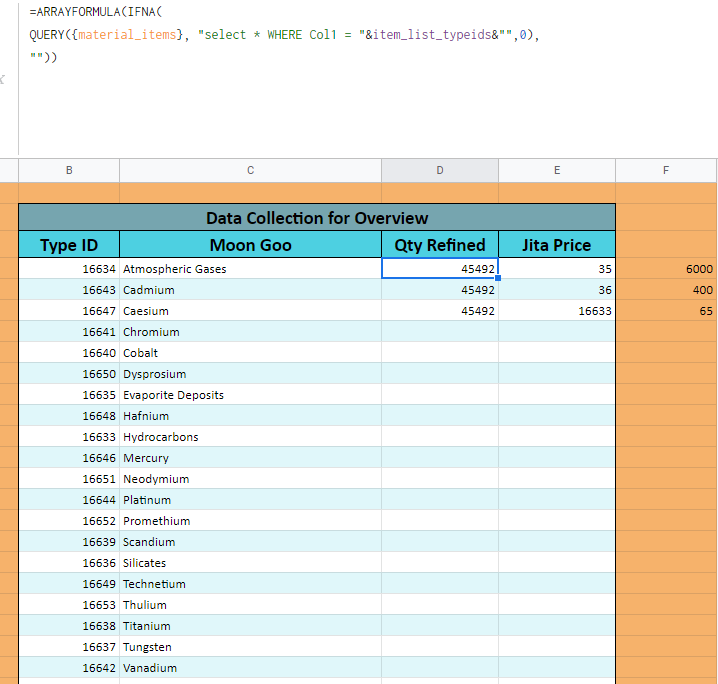Select Type ID cell 16642
This screenshot has height=684, width=718.
(x=69, y=668)
